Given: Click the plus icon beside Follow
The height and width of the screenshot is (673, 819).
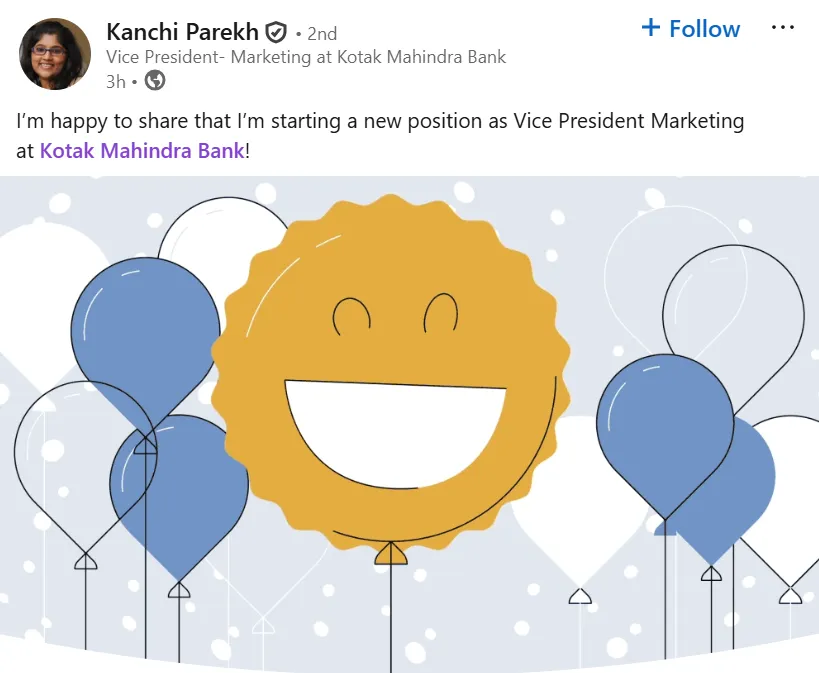Looking at the screenshot, I should pos(651,27).
